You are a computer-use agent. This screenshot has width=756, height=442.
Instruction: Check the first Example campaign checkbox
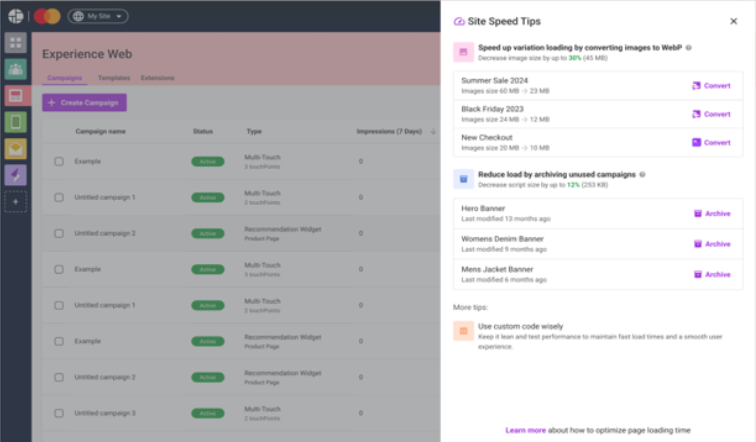tap(59, 161)
